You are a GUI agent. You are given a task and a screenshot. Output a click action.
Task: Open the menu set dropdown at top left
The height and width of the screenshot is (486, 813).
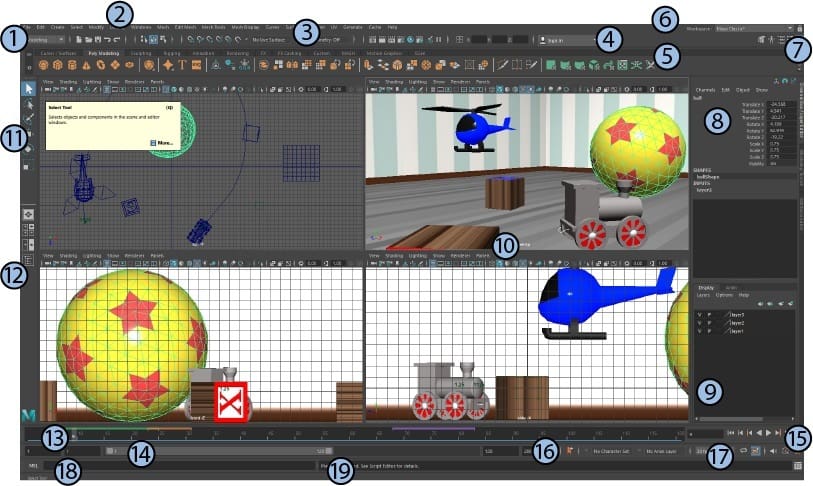[46, 39]
